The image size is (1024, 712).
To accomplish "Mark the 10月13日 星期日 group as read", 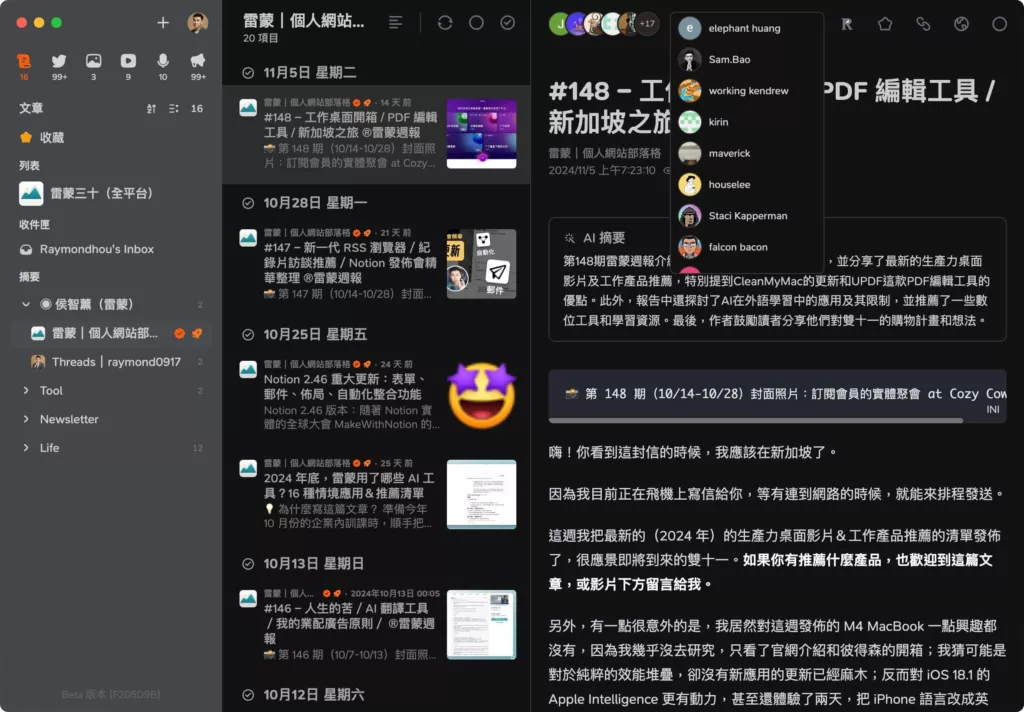I will [x=248, y=564].
